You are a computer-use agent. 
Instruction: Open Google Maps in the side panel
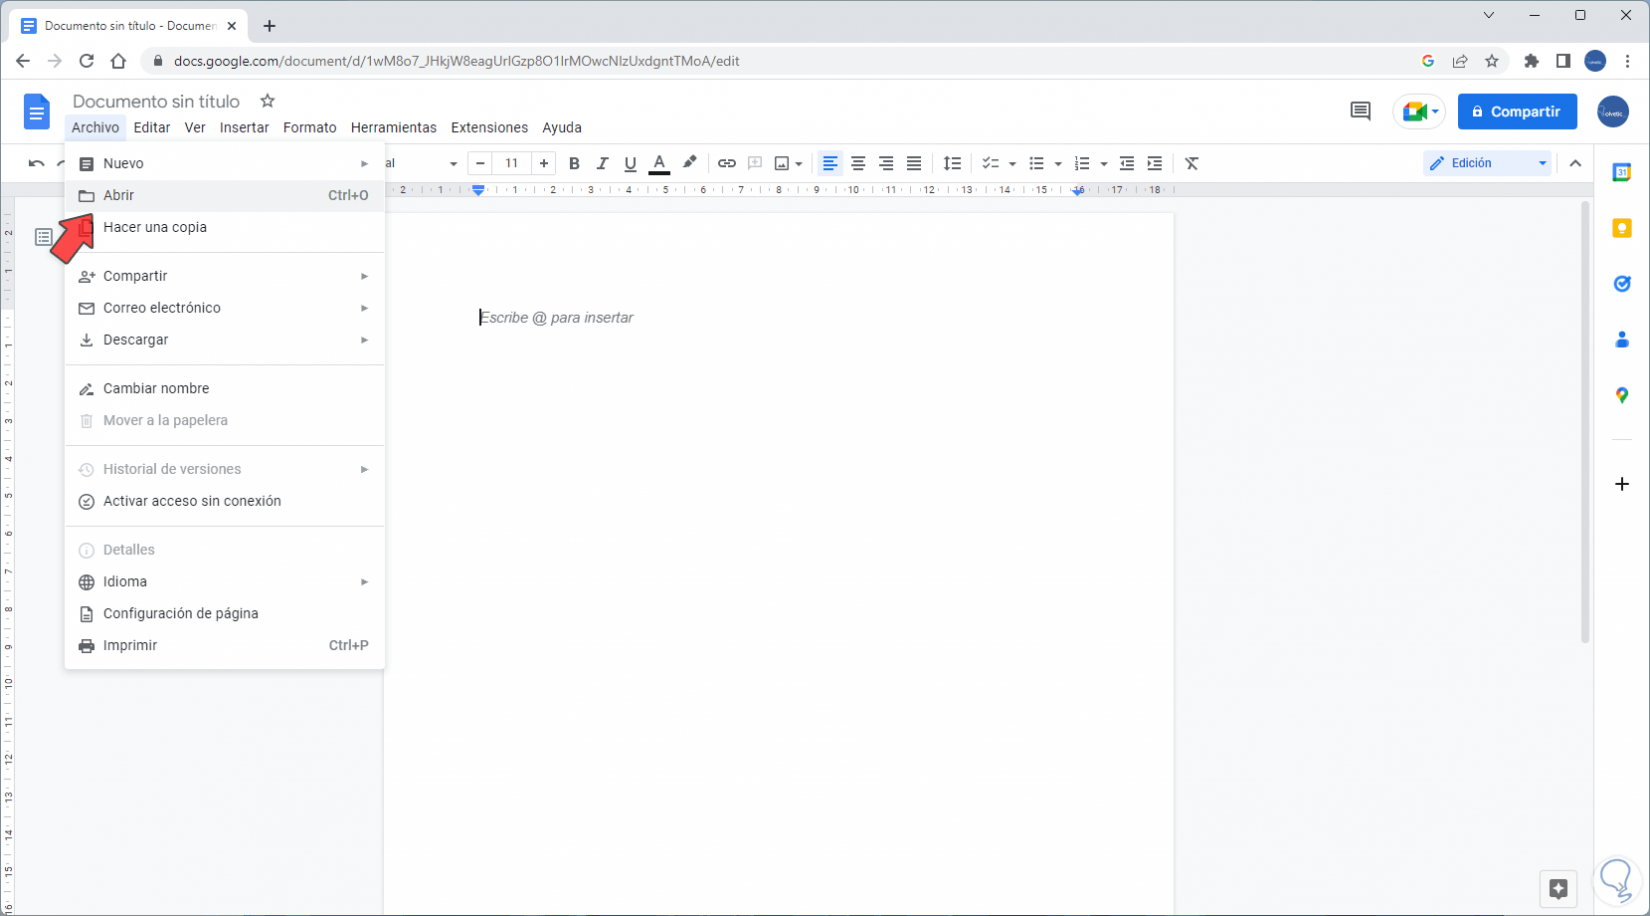(x=1622, y=396)
